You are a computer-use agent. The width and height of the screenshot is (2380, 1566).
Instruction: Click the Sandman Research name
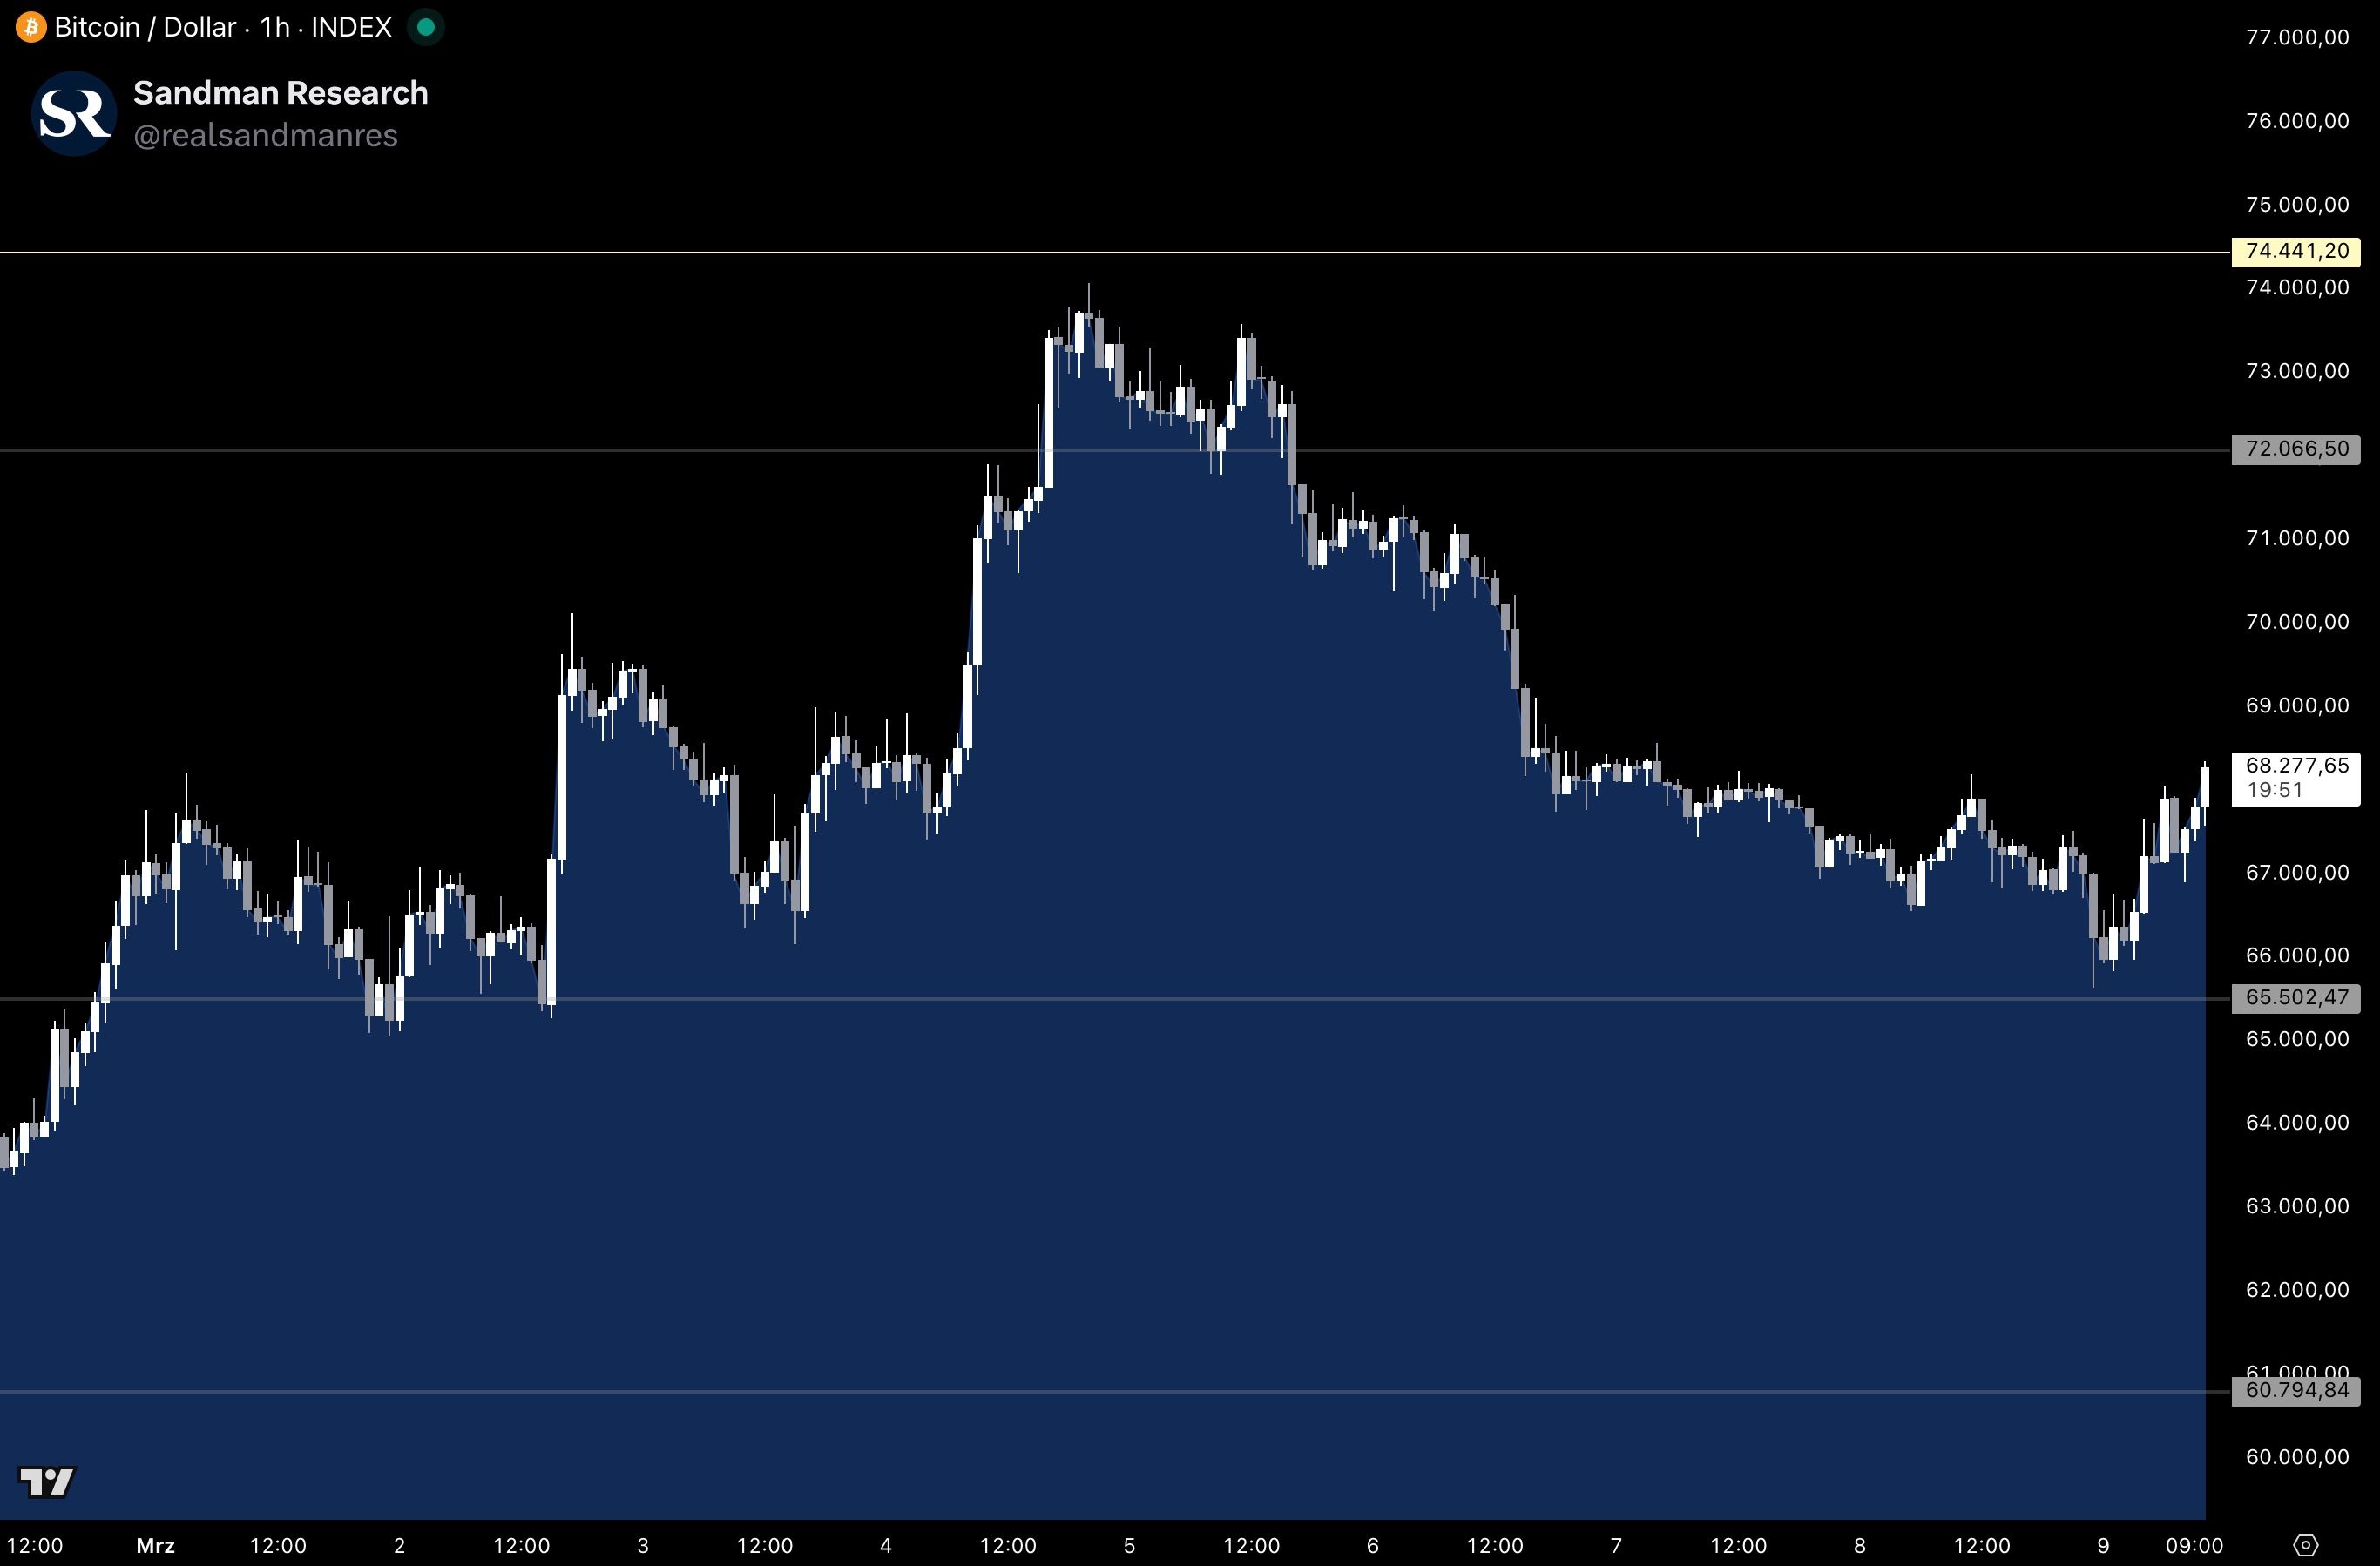(x=280, y=92)
